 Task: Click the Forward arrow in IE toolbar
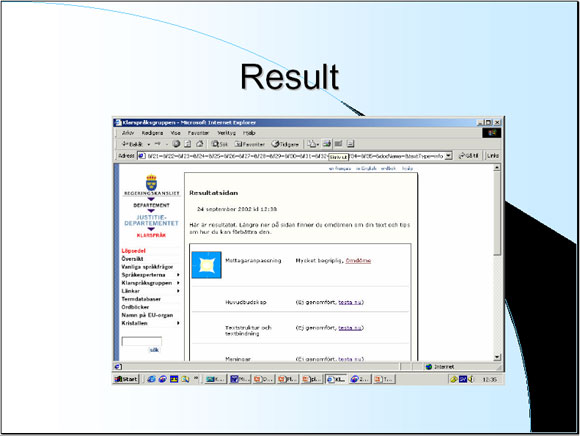click(158, 143)
